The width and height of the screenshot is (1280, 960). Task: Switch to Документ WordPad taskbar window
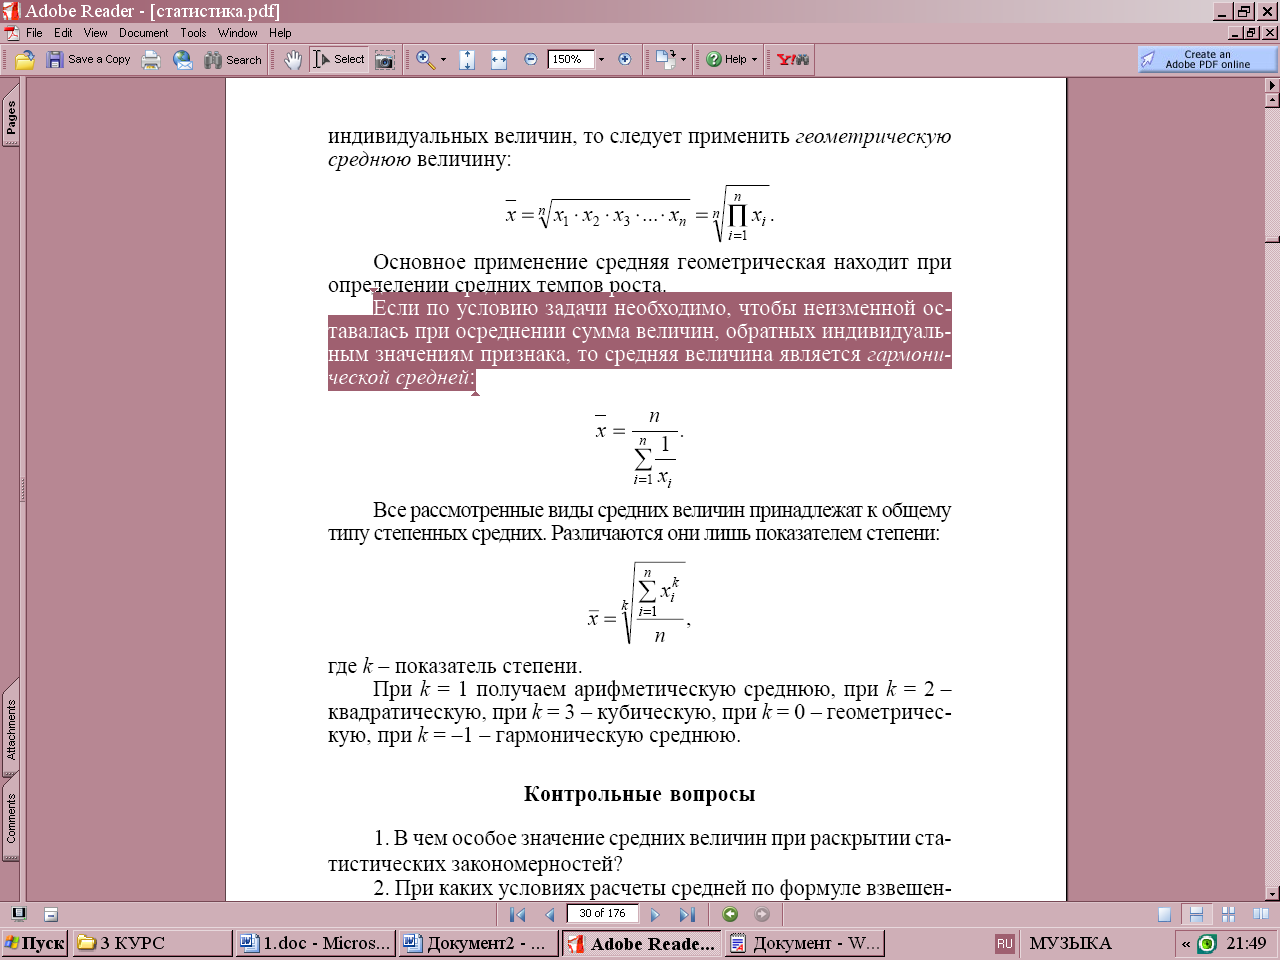coord(805,943)
